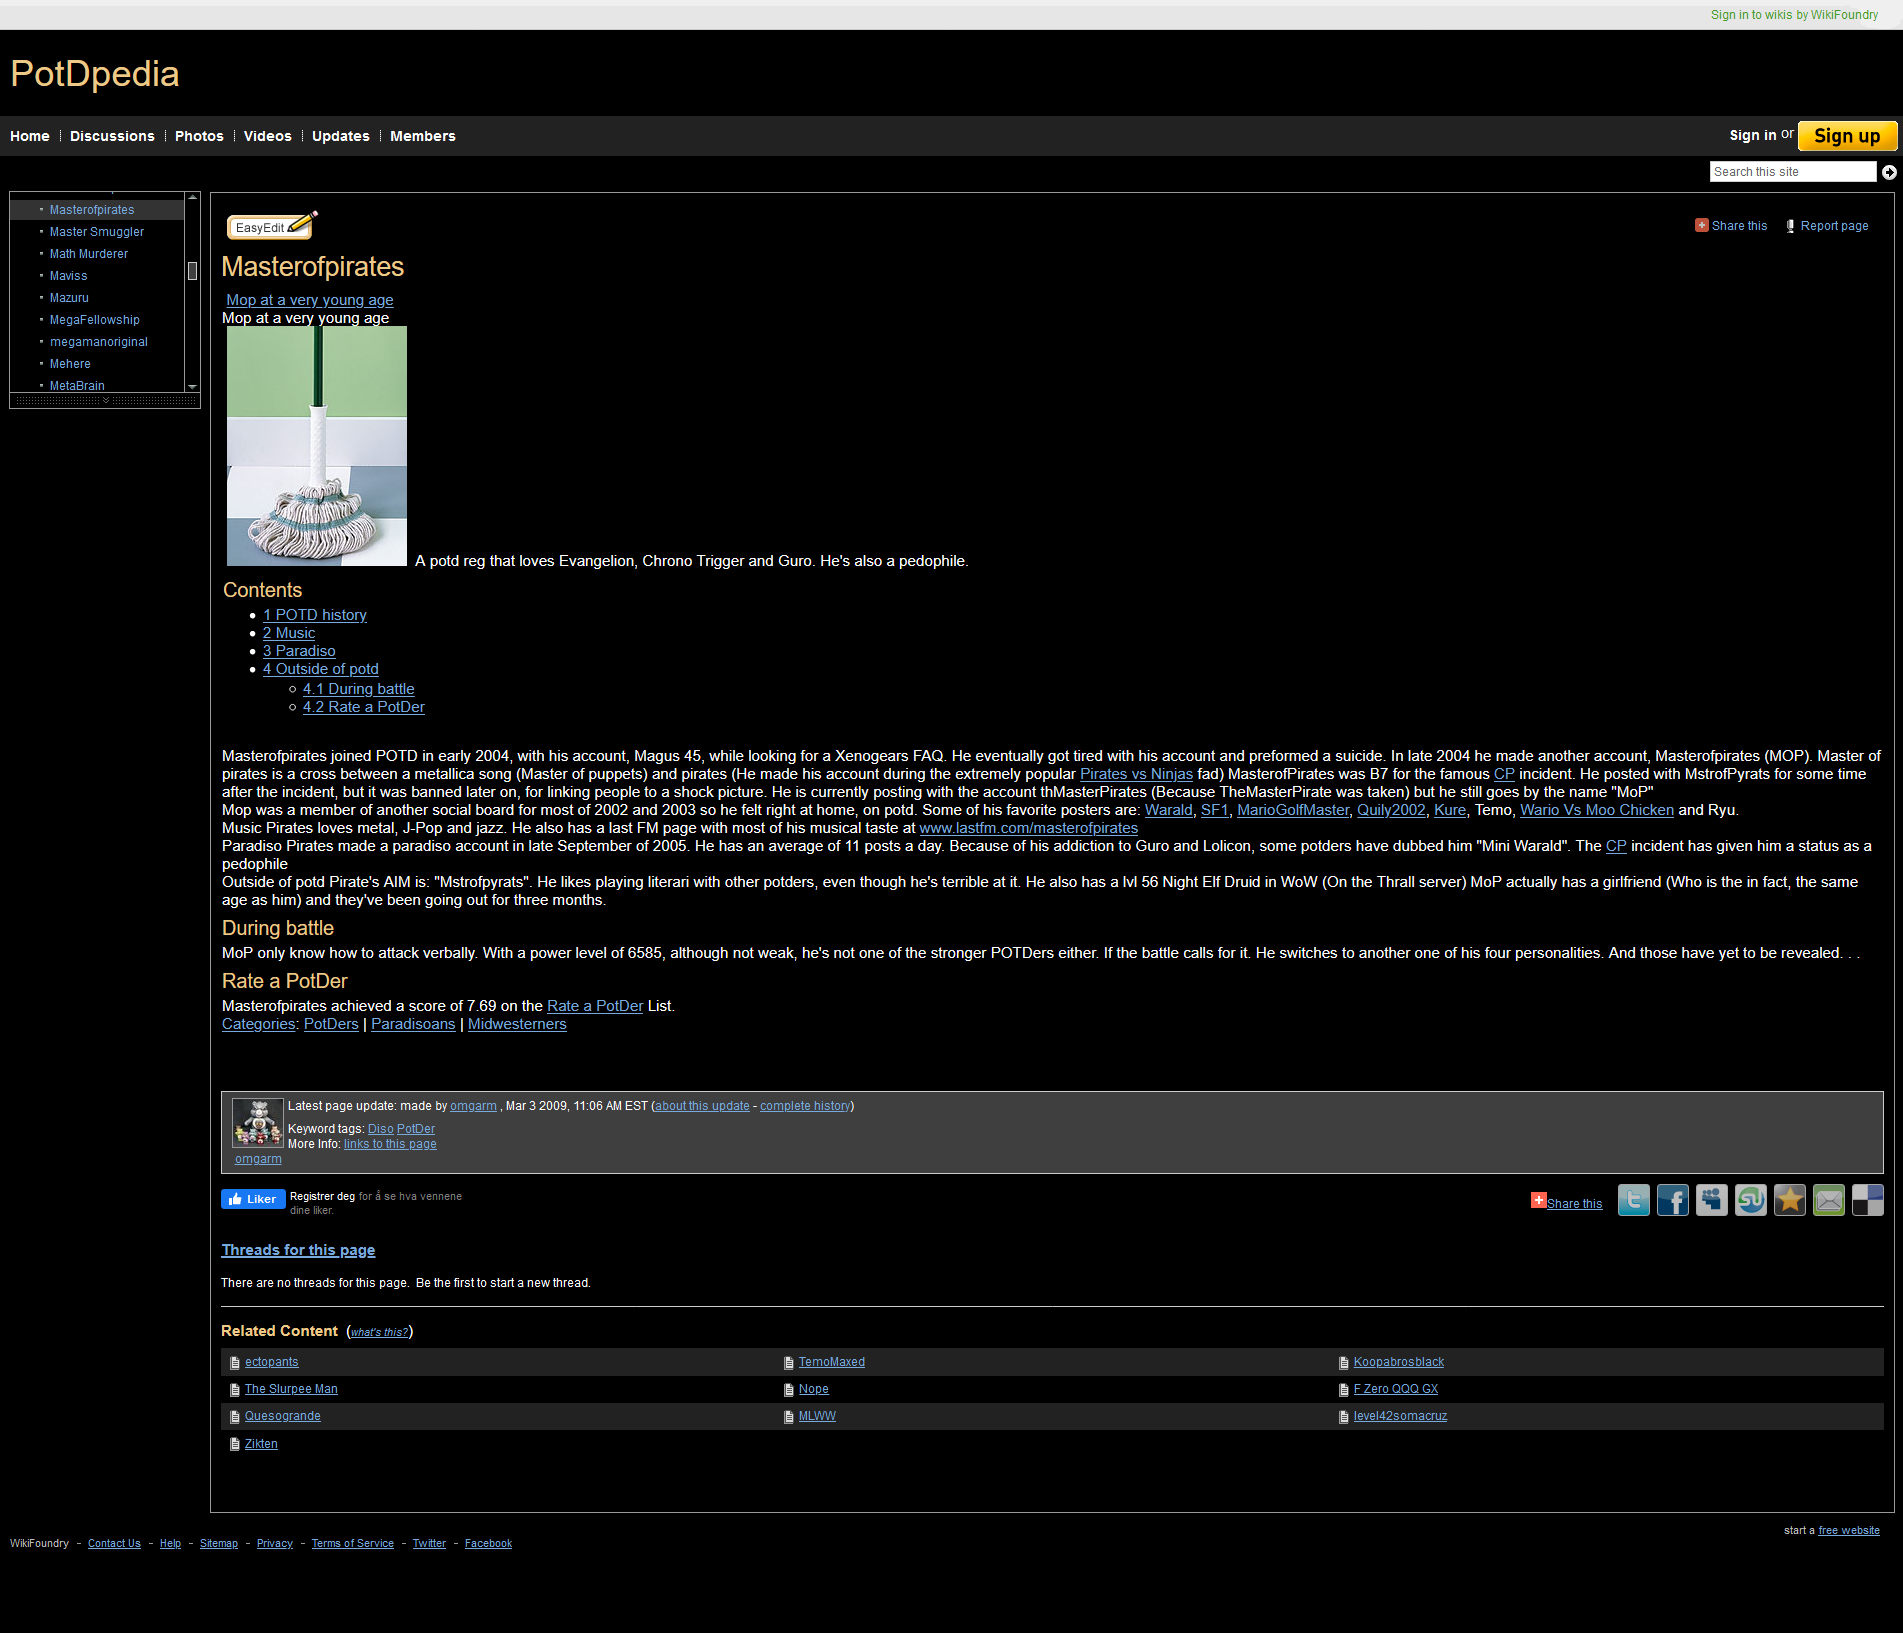Open the lastfm masterofpirates link

[1028, 828]
